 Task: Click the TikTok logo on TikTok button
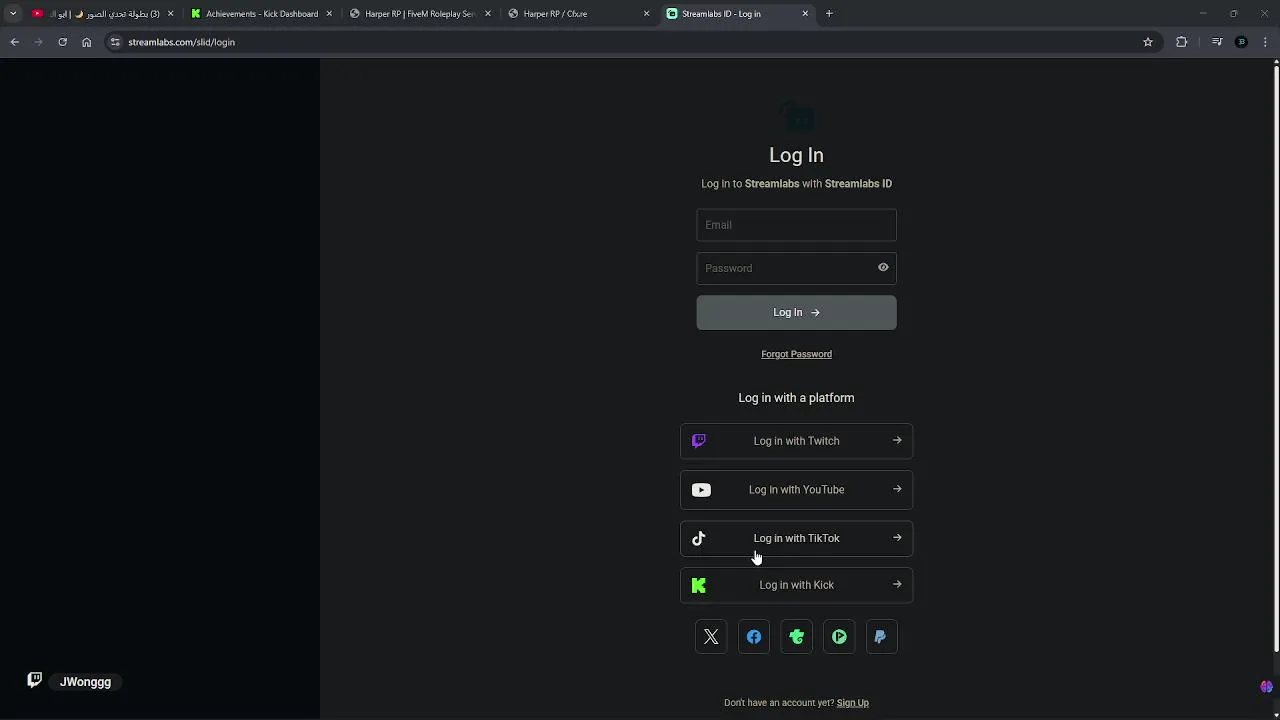pyautogui.click(x=699, y=538)
